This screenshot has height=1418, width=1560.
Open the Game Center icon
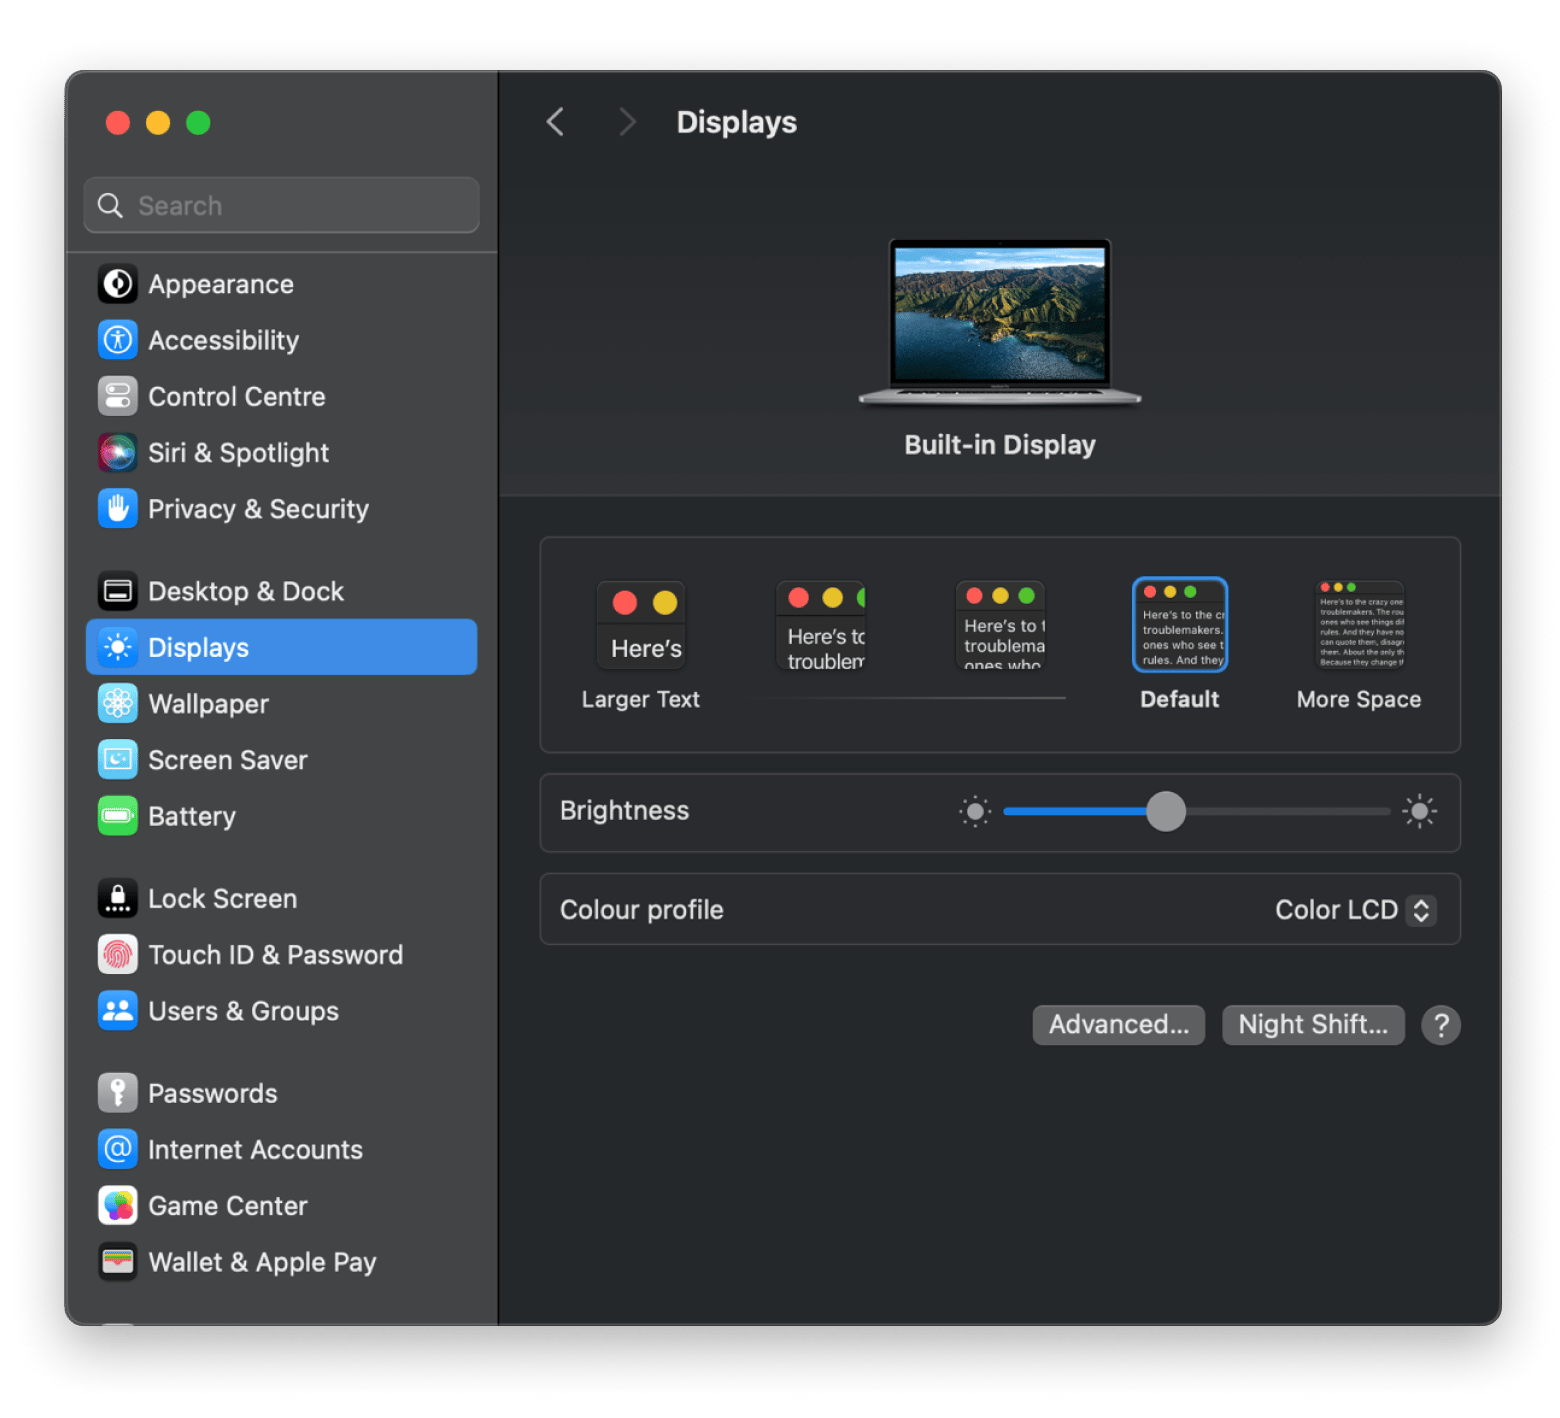[117, 1206]
